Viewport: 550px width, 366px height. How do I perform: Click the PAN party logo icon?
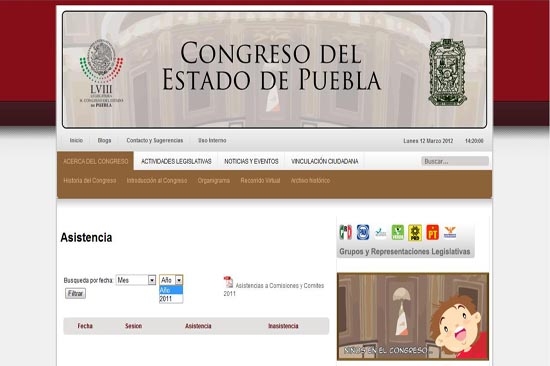363,232
